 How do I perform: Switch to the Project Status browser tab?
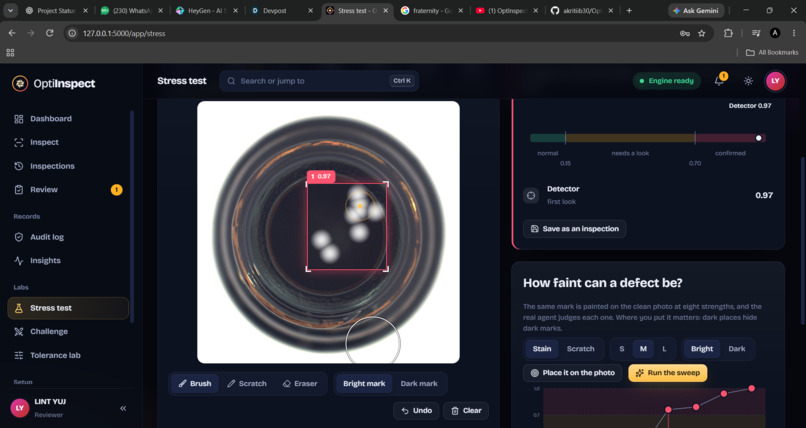[57, 10]
